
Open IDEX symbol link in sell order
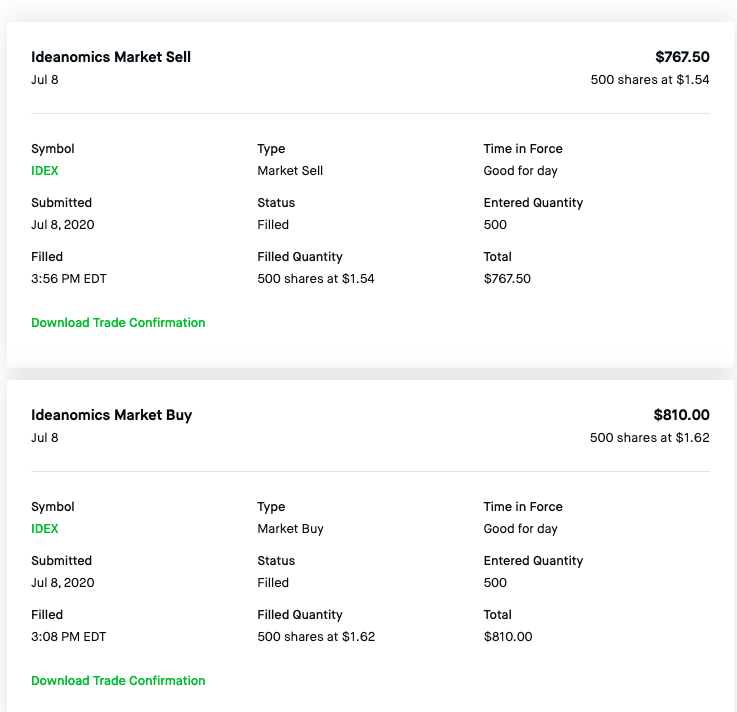(45, 171)
